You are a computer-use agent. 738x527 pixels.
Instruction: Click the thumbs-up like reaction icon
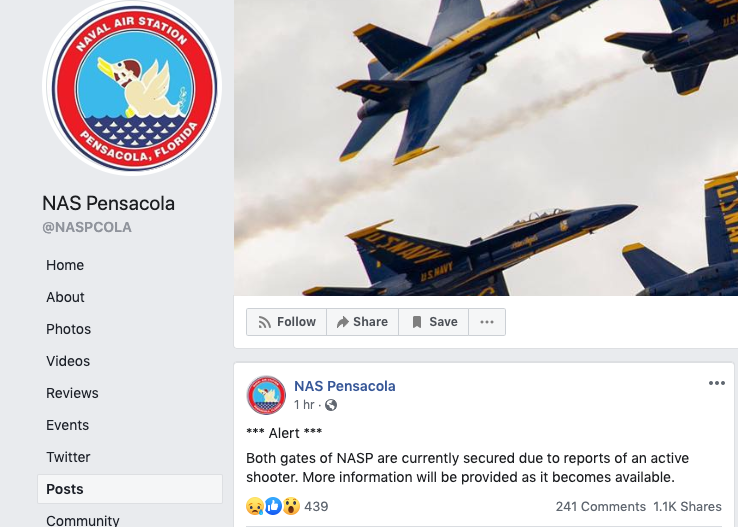[x=273, y=506]
